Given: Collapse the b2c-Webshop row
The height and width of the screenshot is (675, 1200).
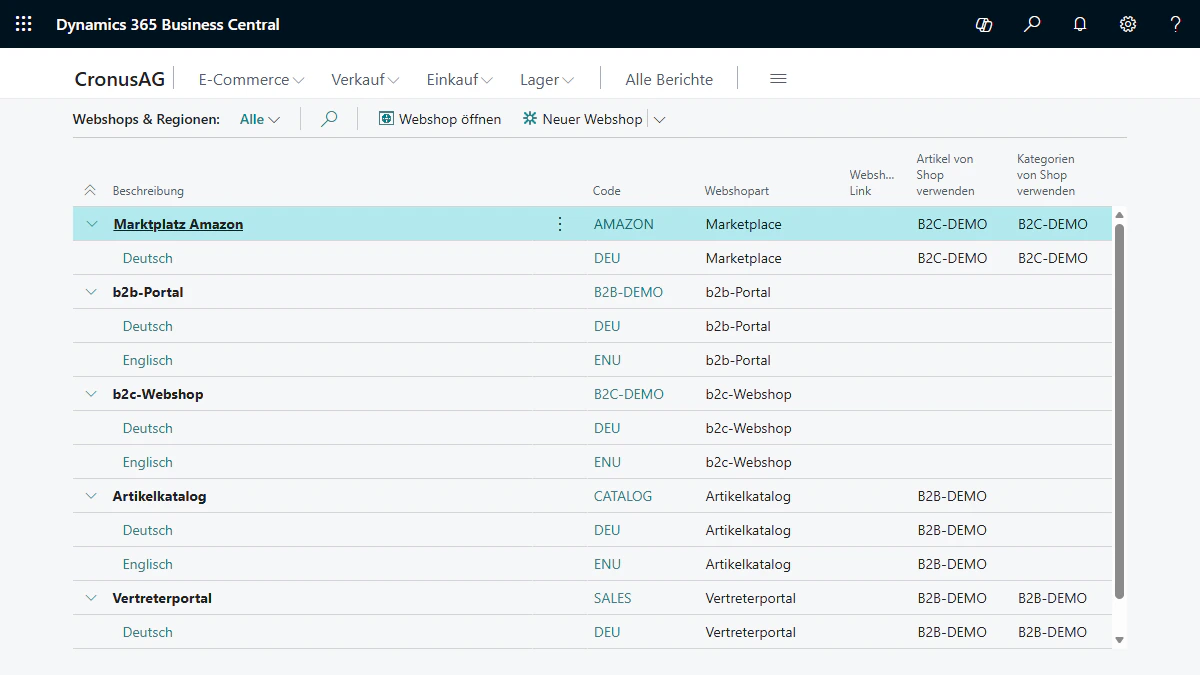Looking at the screenshot, I should click(92, 394).
